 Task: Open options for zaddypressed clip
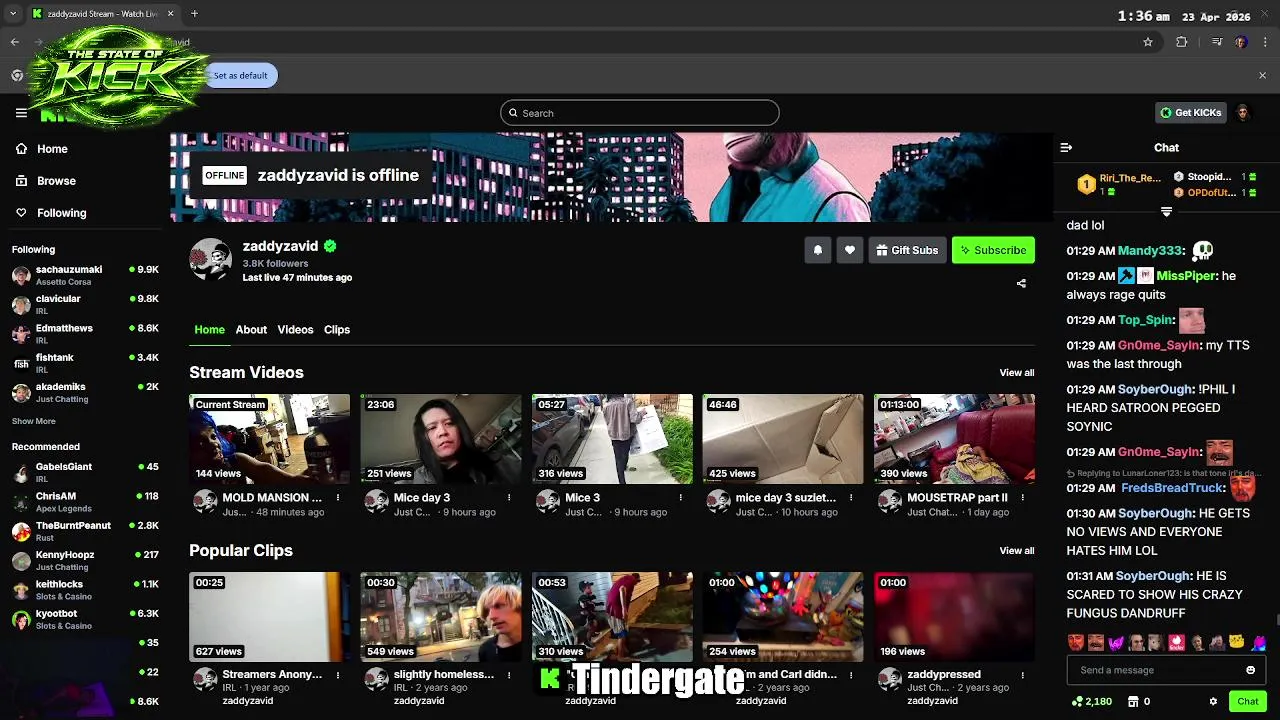tap(1023, 675)
